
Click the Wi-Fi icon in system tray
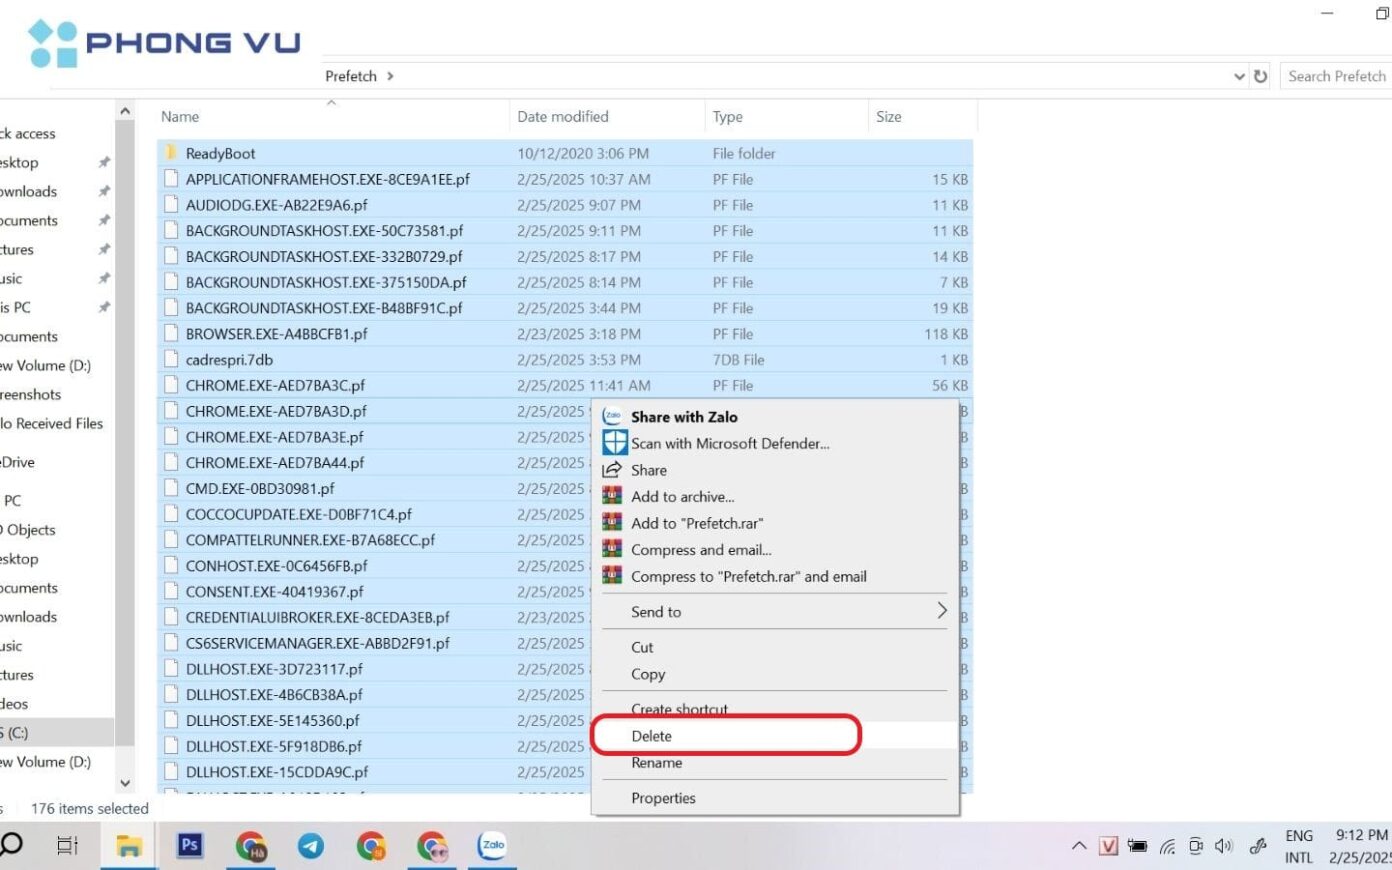point(1166,845)
